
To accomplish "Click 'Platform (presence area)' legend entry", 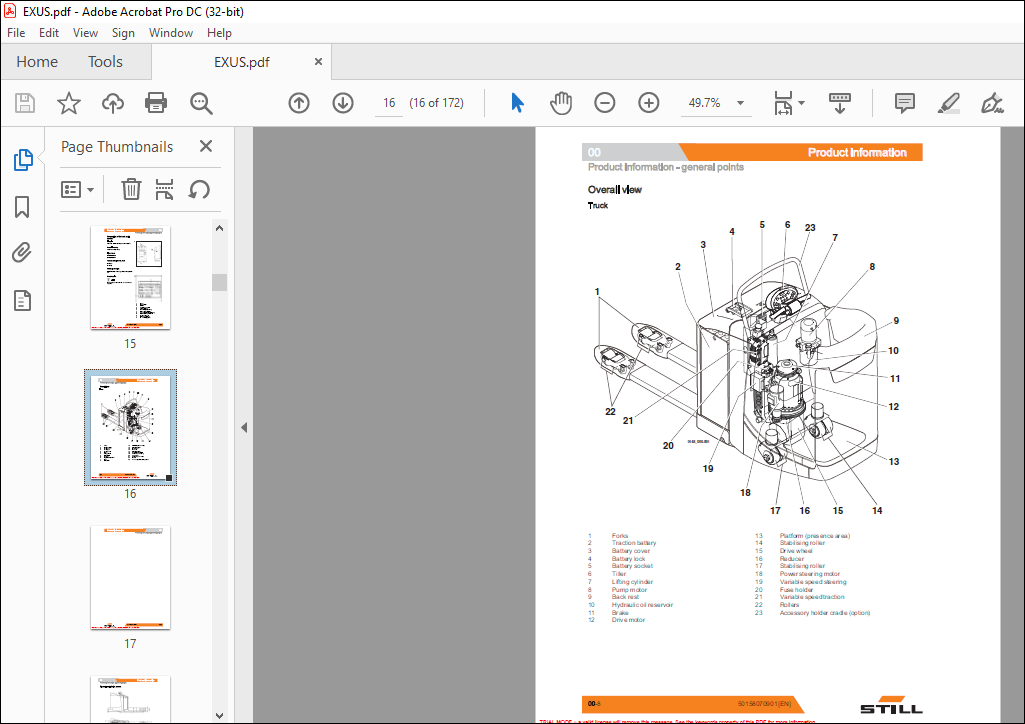I will pyautogui.click(x=815, y=536).
